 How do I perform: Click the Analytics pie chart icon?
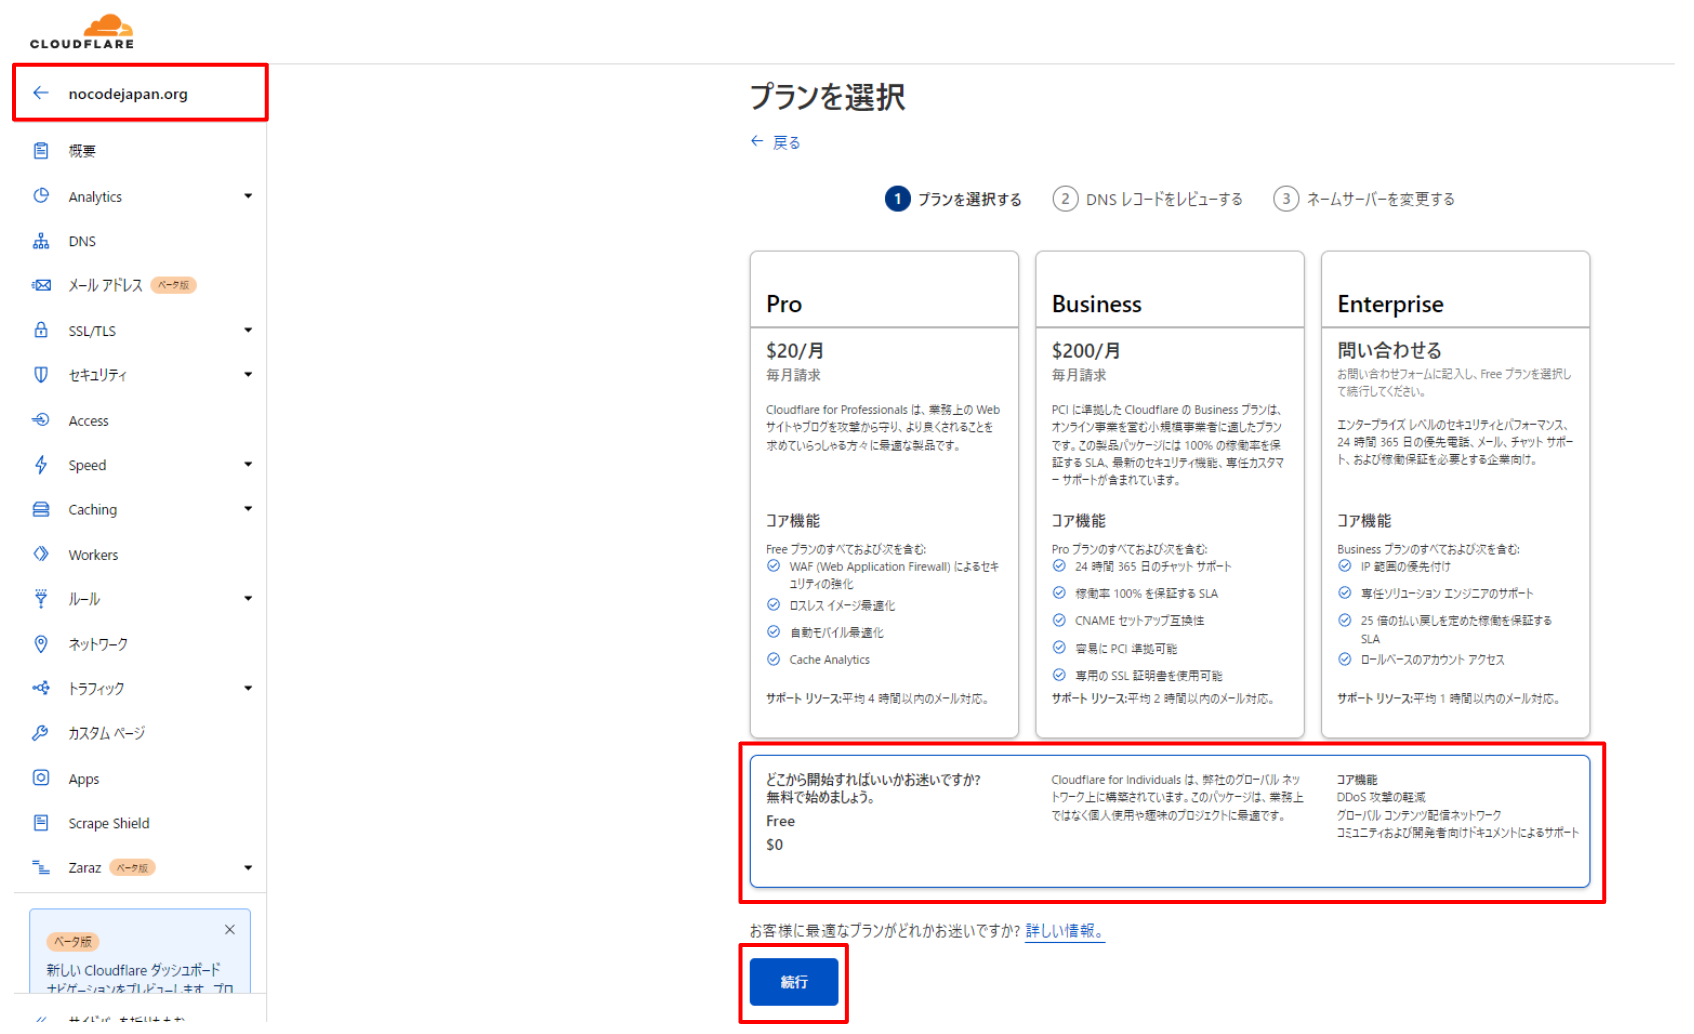point(41,196)
